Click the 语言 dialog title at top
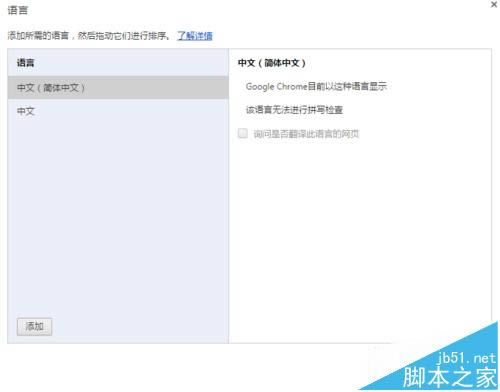This screenshot has height=392, width=500. (x=18, y=10)
